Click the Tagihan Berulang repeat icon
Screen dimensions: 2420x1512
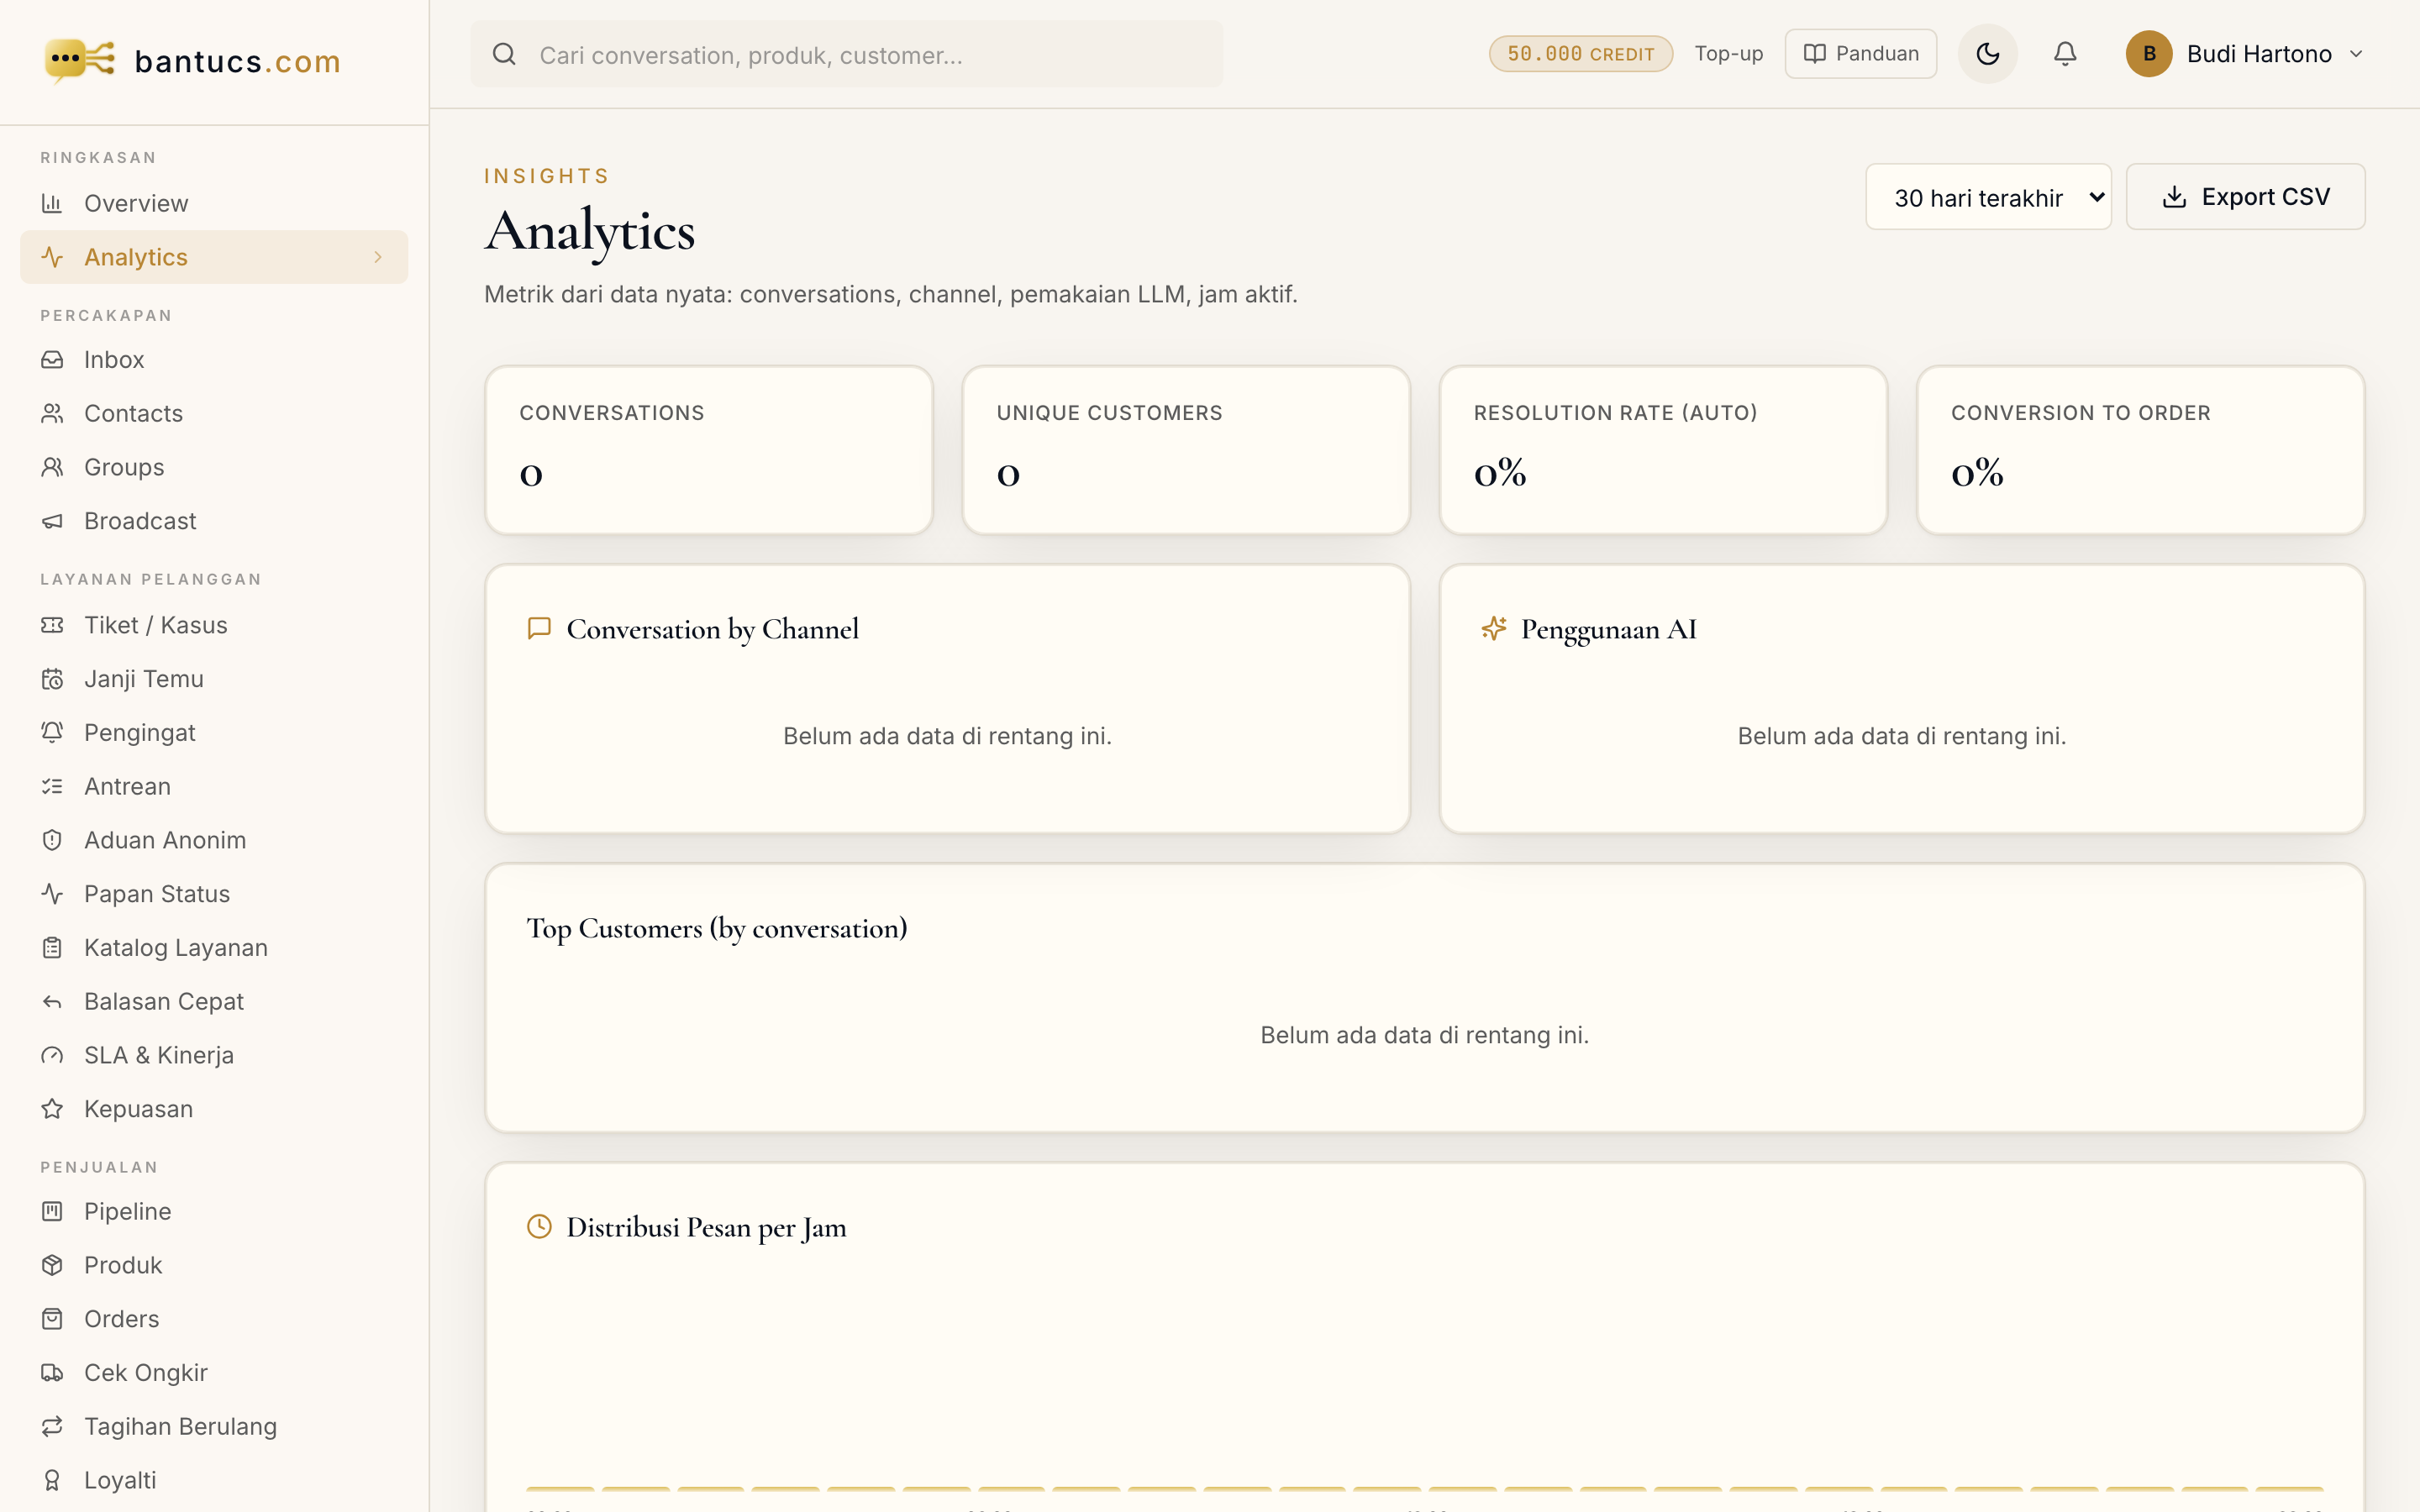click(x=52, y=1427)
